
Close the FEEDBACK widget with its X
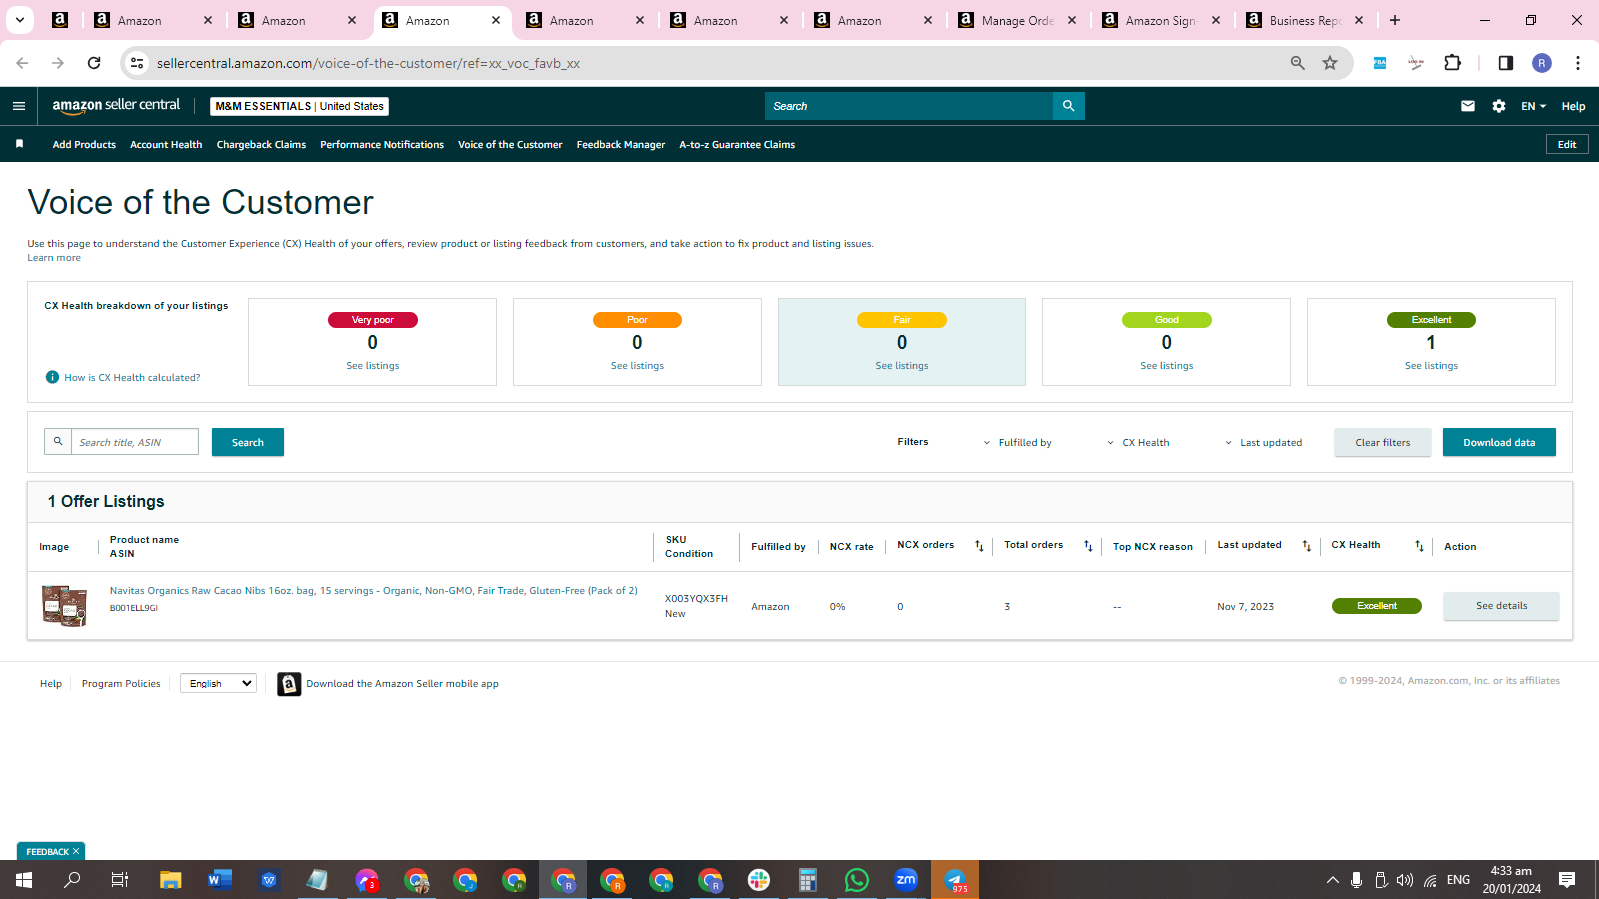76,851
